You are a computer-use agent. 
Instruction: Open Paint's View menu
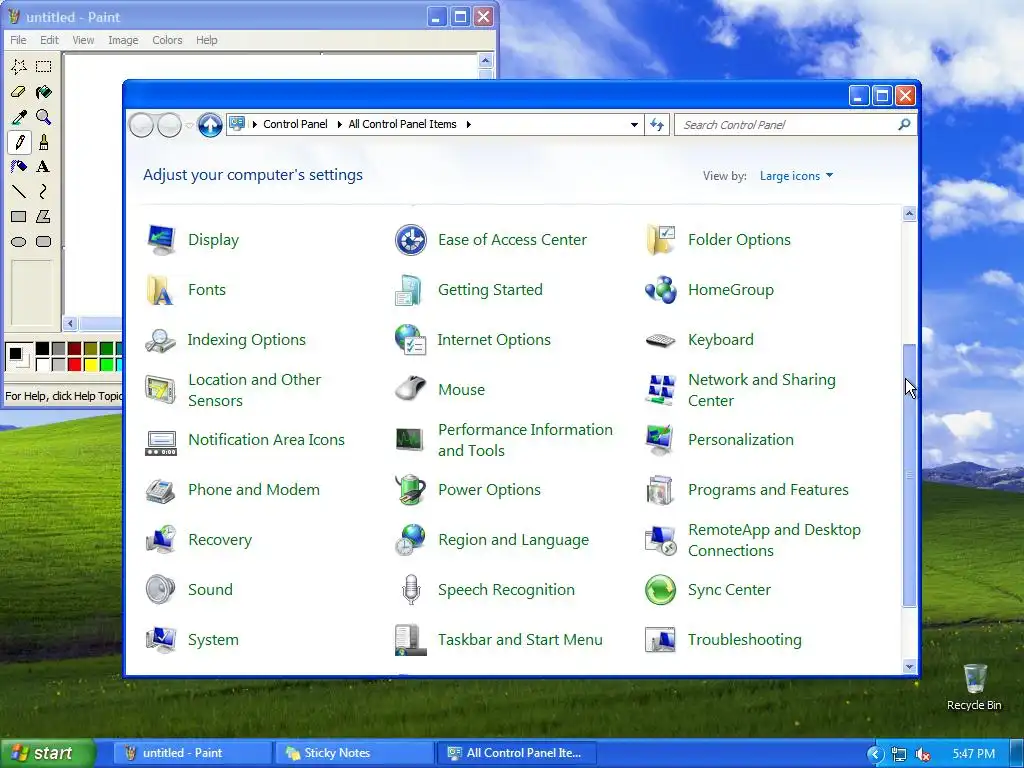[x=83, y=40]
